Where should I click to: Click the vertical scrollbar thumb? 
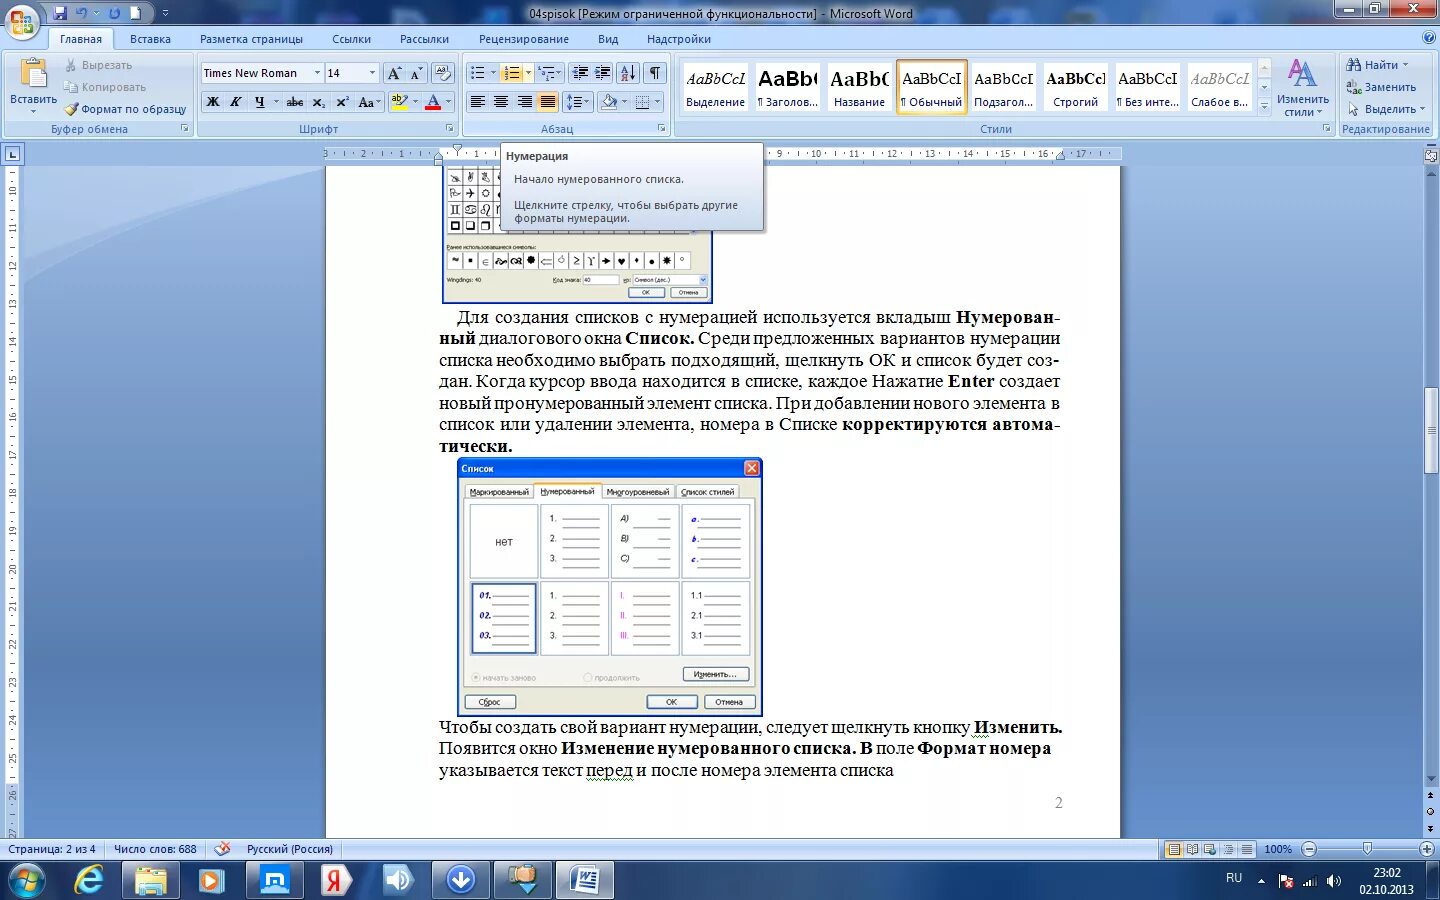click(x=1431, y=428)
